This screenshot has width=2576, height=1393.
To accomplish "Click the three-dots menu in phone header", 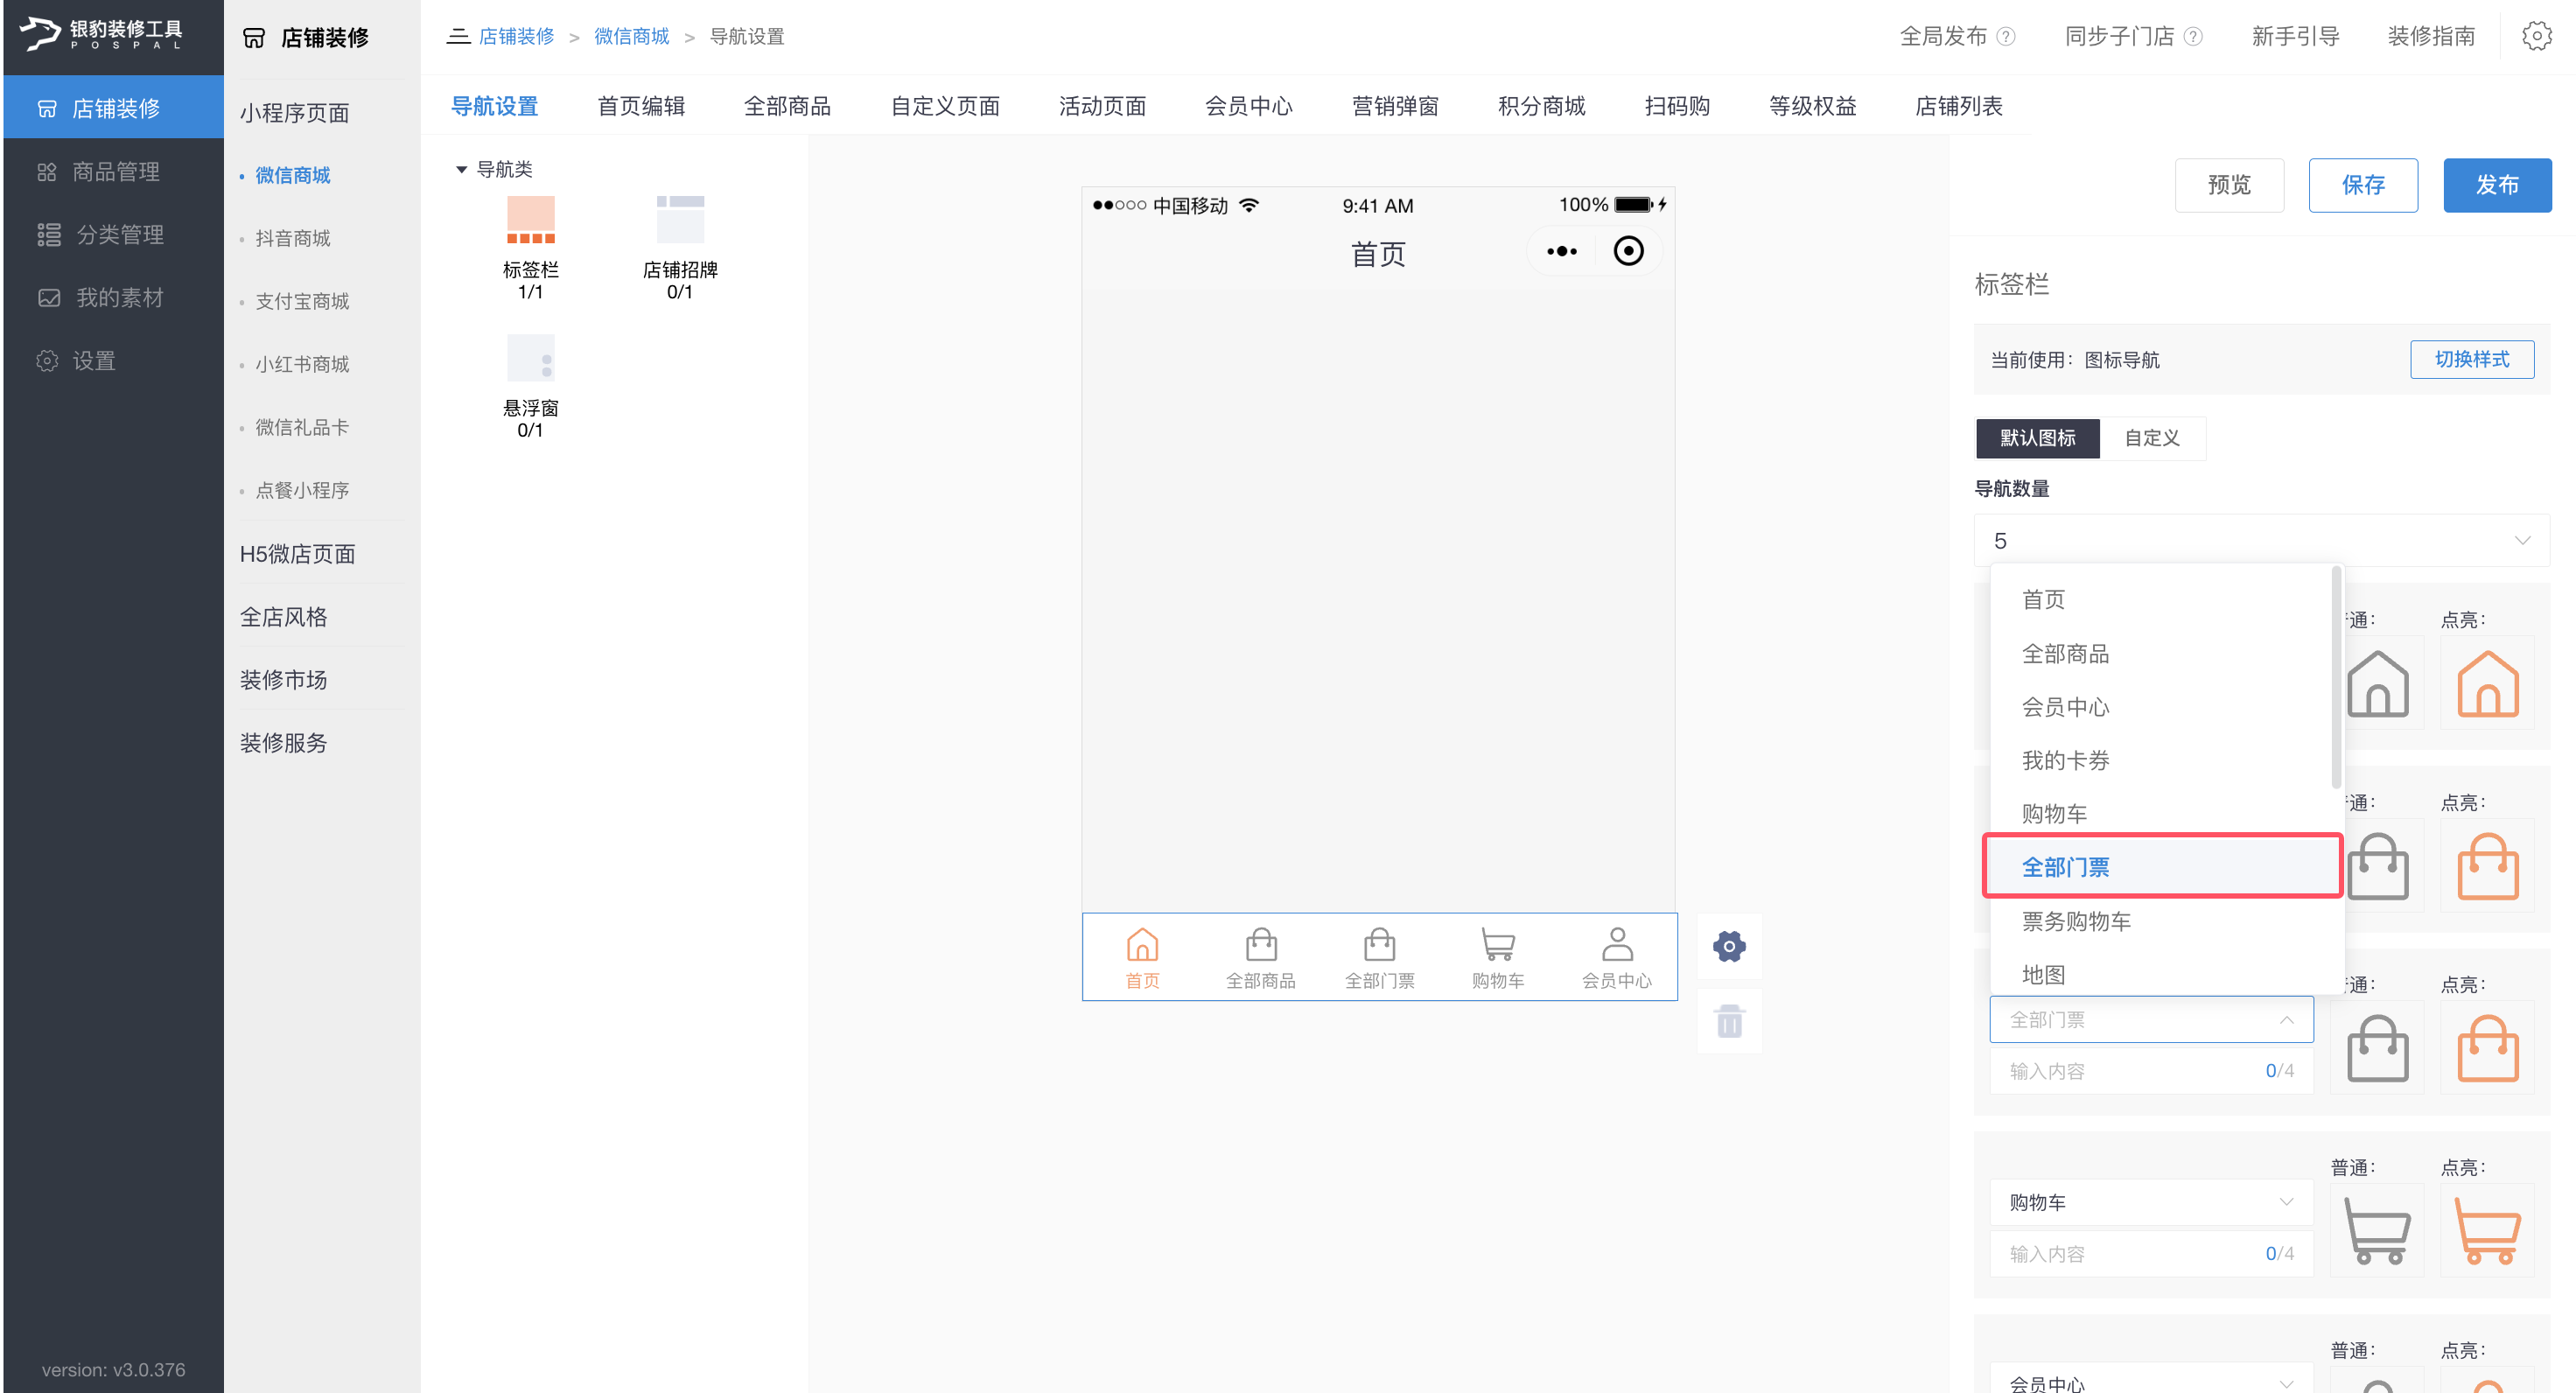I will tap(1561, 252).
